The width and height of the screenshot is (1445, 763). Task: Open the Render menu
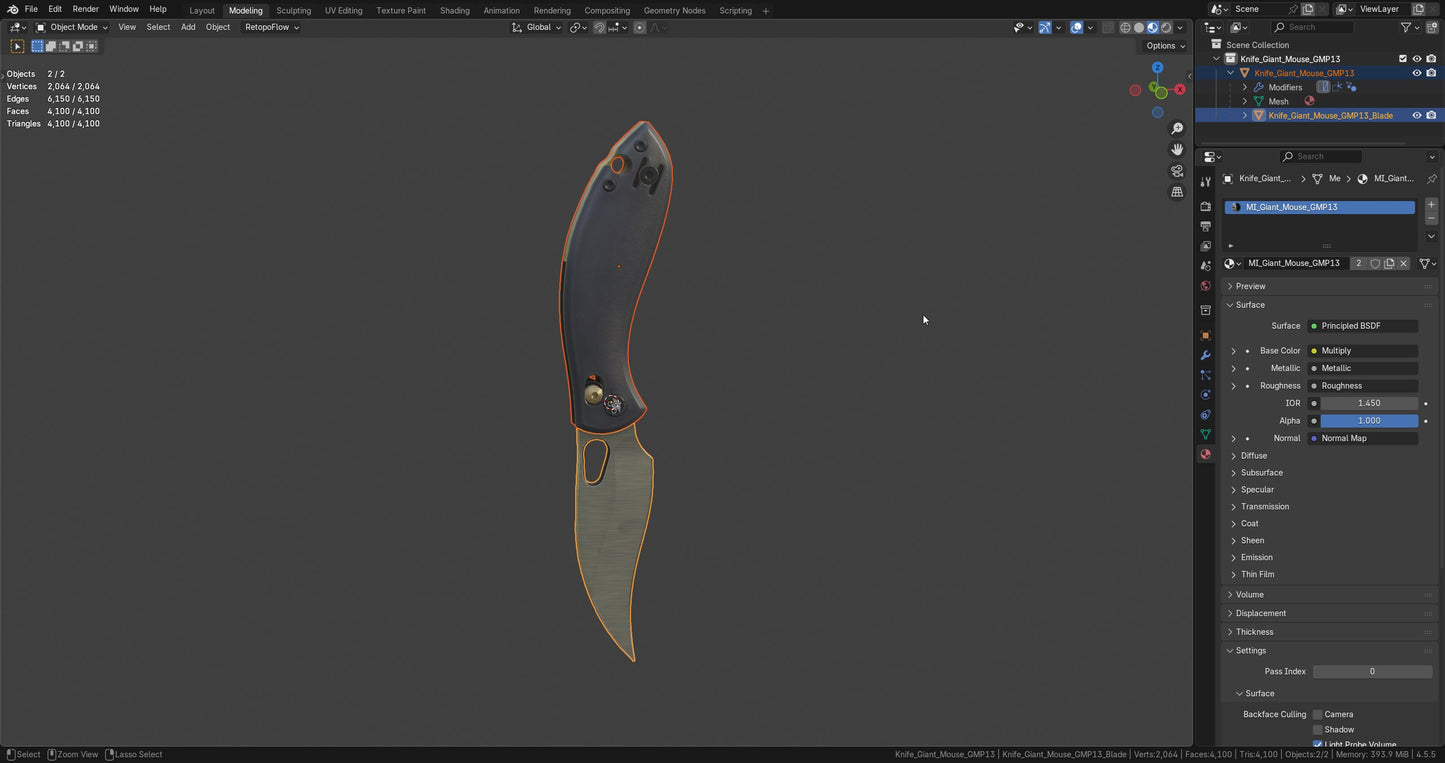coord(85,9)
